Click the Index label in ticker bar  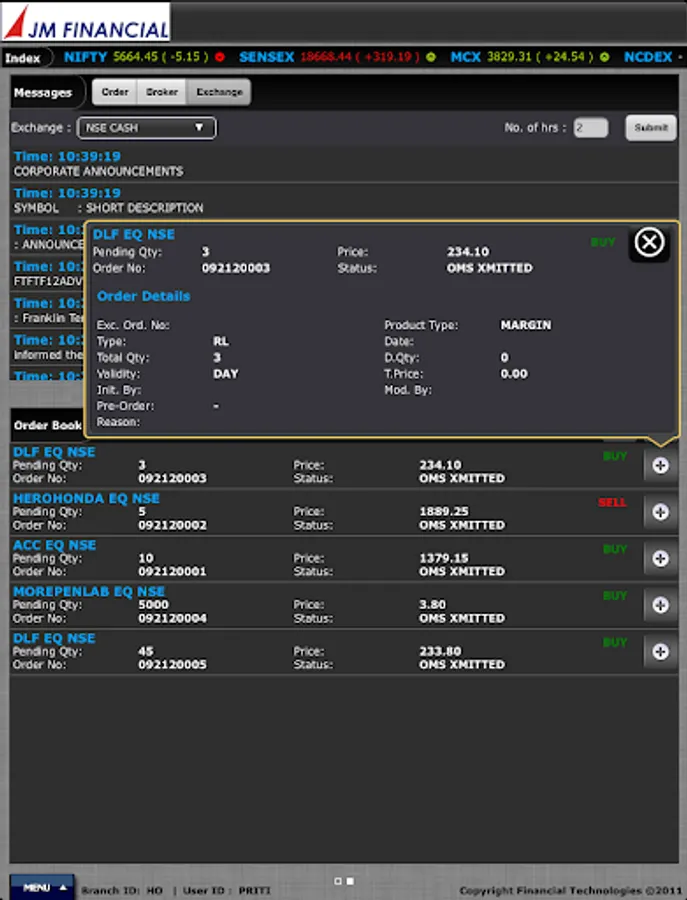pos(23,58)
